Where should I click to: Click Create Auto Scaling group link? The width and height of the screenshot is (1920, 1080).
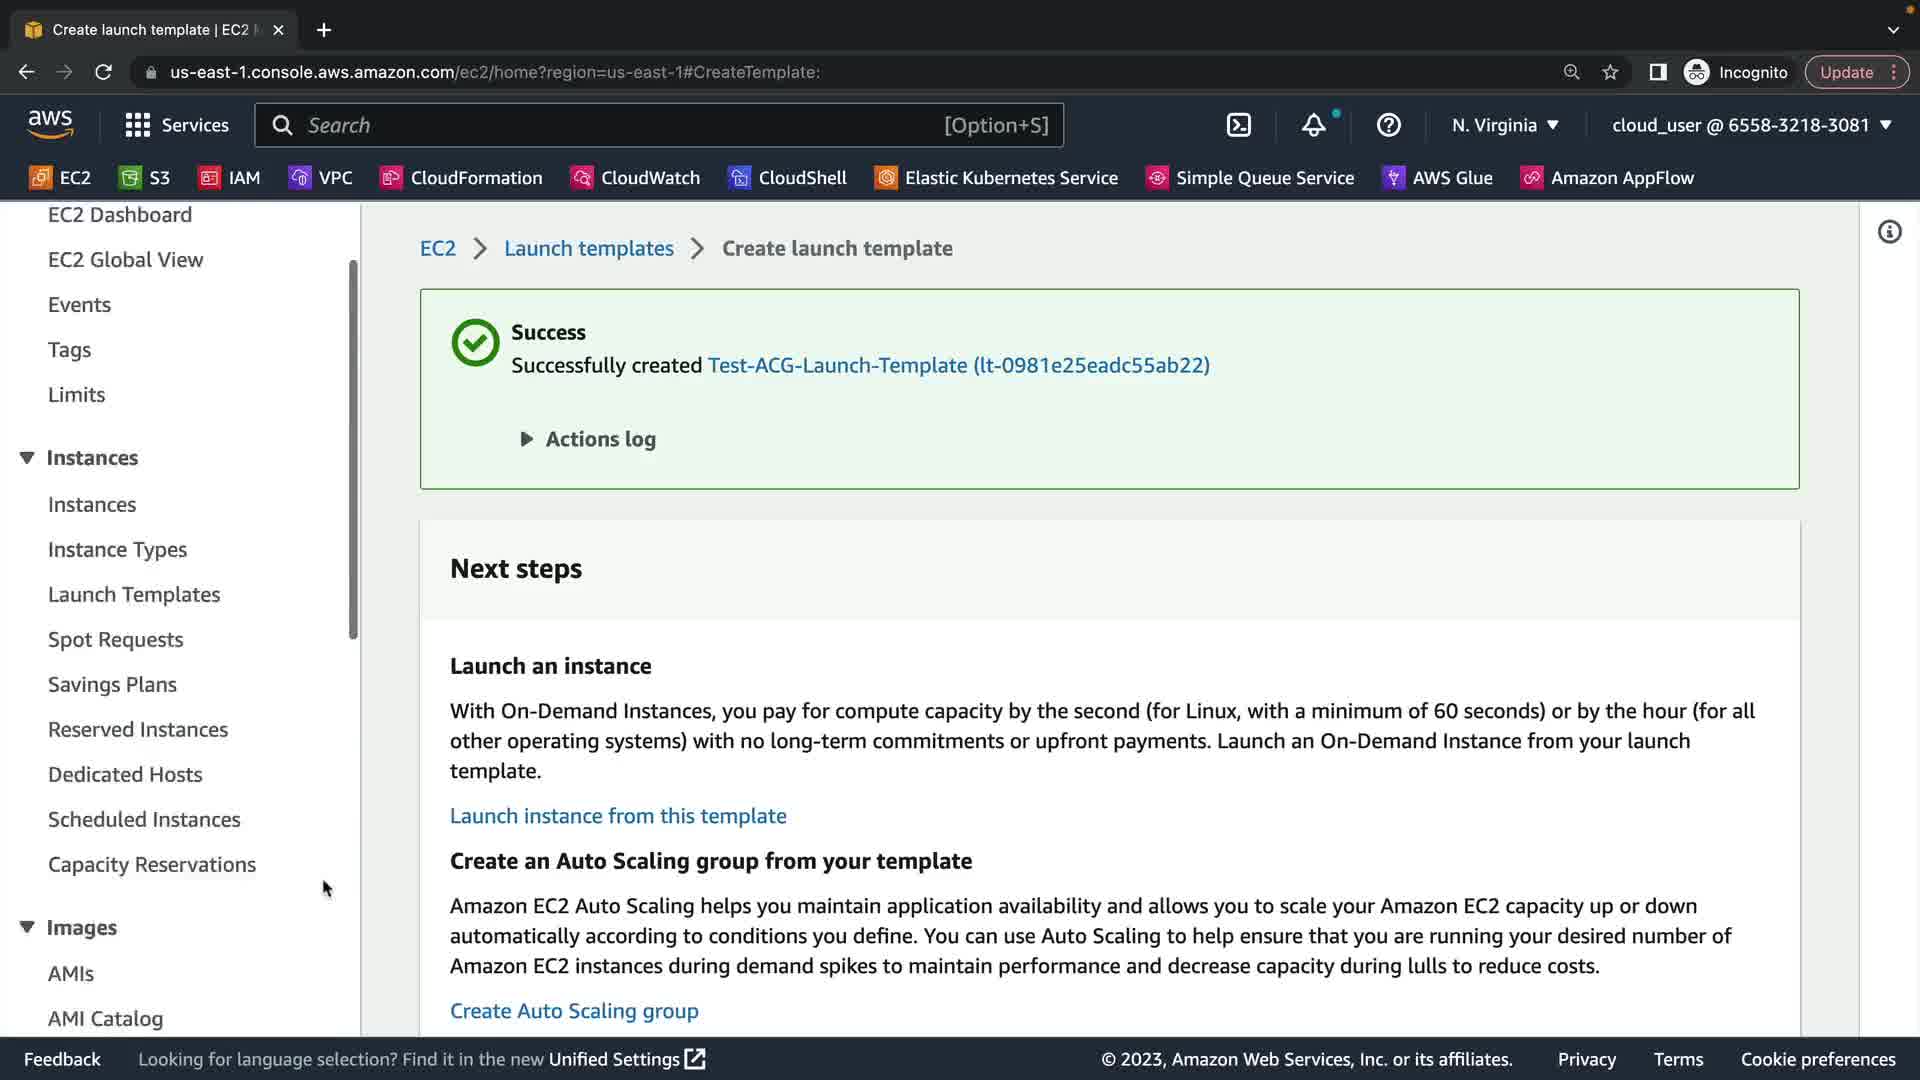pos(574,1011)
